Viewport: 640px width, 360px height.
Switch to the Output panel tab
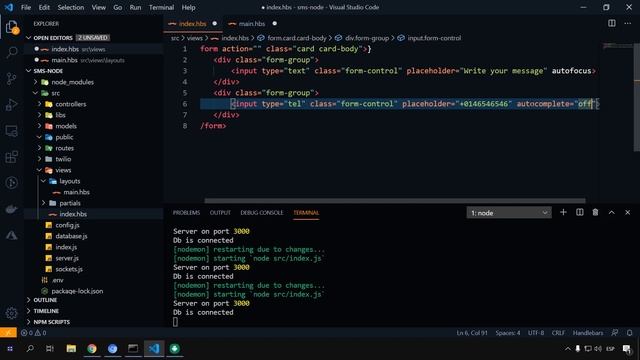point(220,213)
